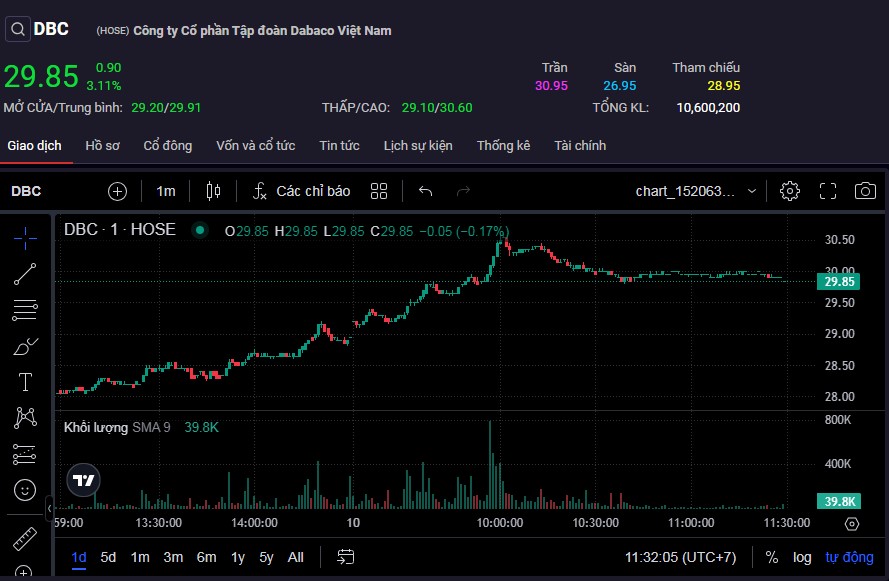Select the brush drawing tool
The image size is (889, 581).
tap(26, 347)
